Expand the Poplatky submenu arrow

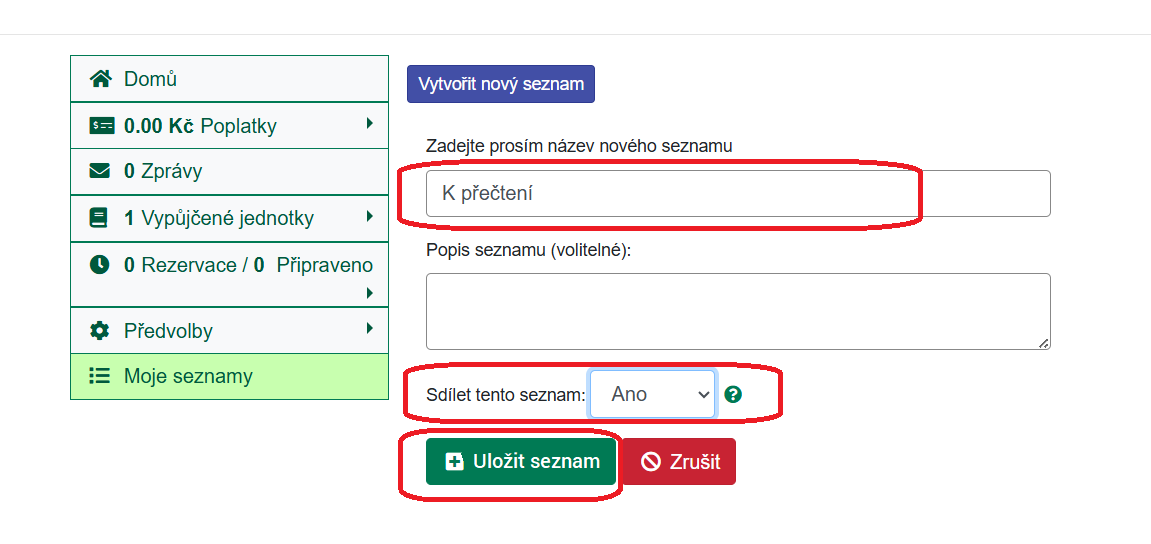point(369,124)
